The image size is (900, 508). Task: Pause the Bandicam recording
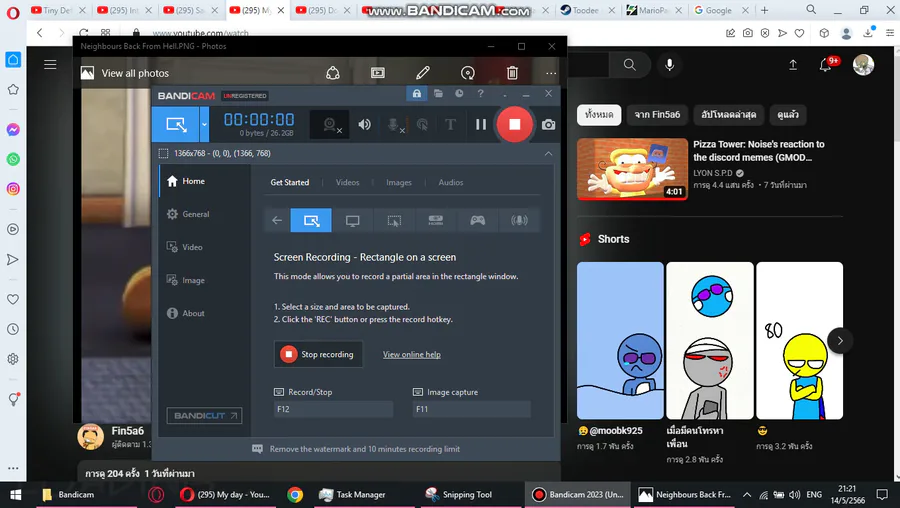[481, 124]
